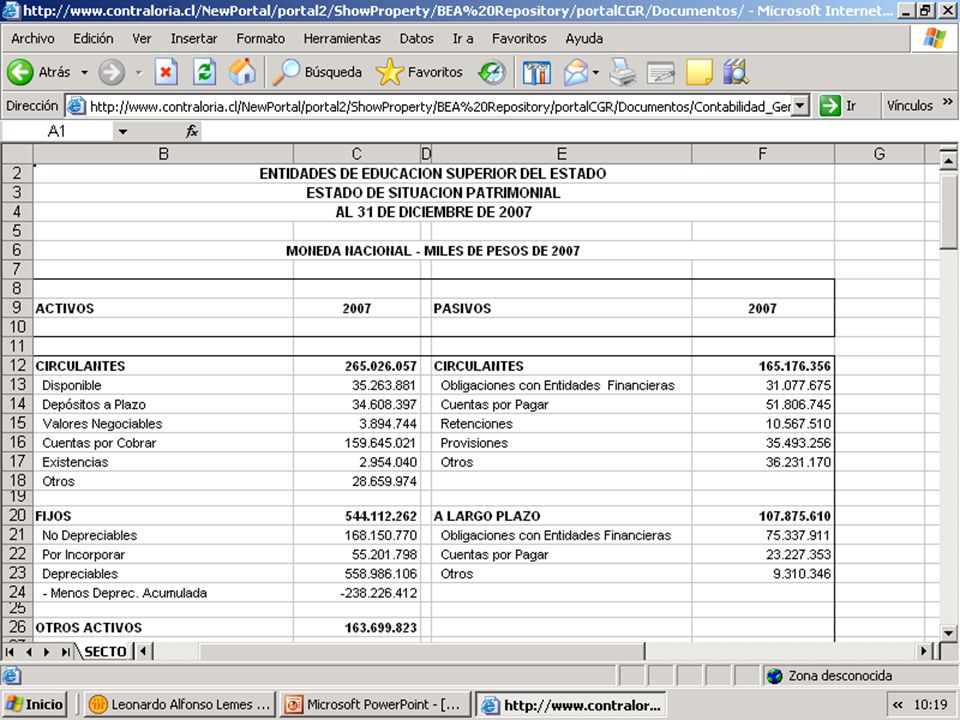
Task: Expand the Atrás history dropdown arrow
Action: 84,72
